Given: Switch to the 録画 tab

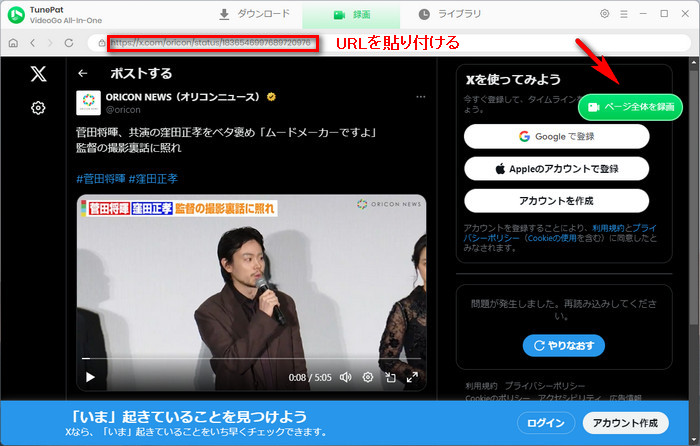Looking at the screenshot, I should (351, 15).
